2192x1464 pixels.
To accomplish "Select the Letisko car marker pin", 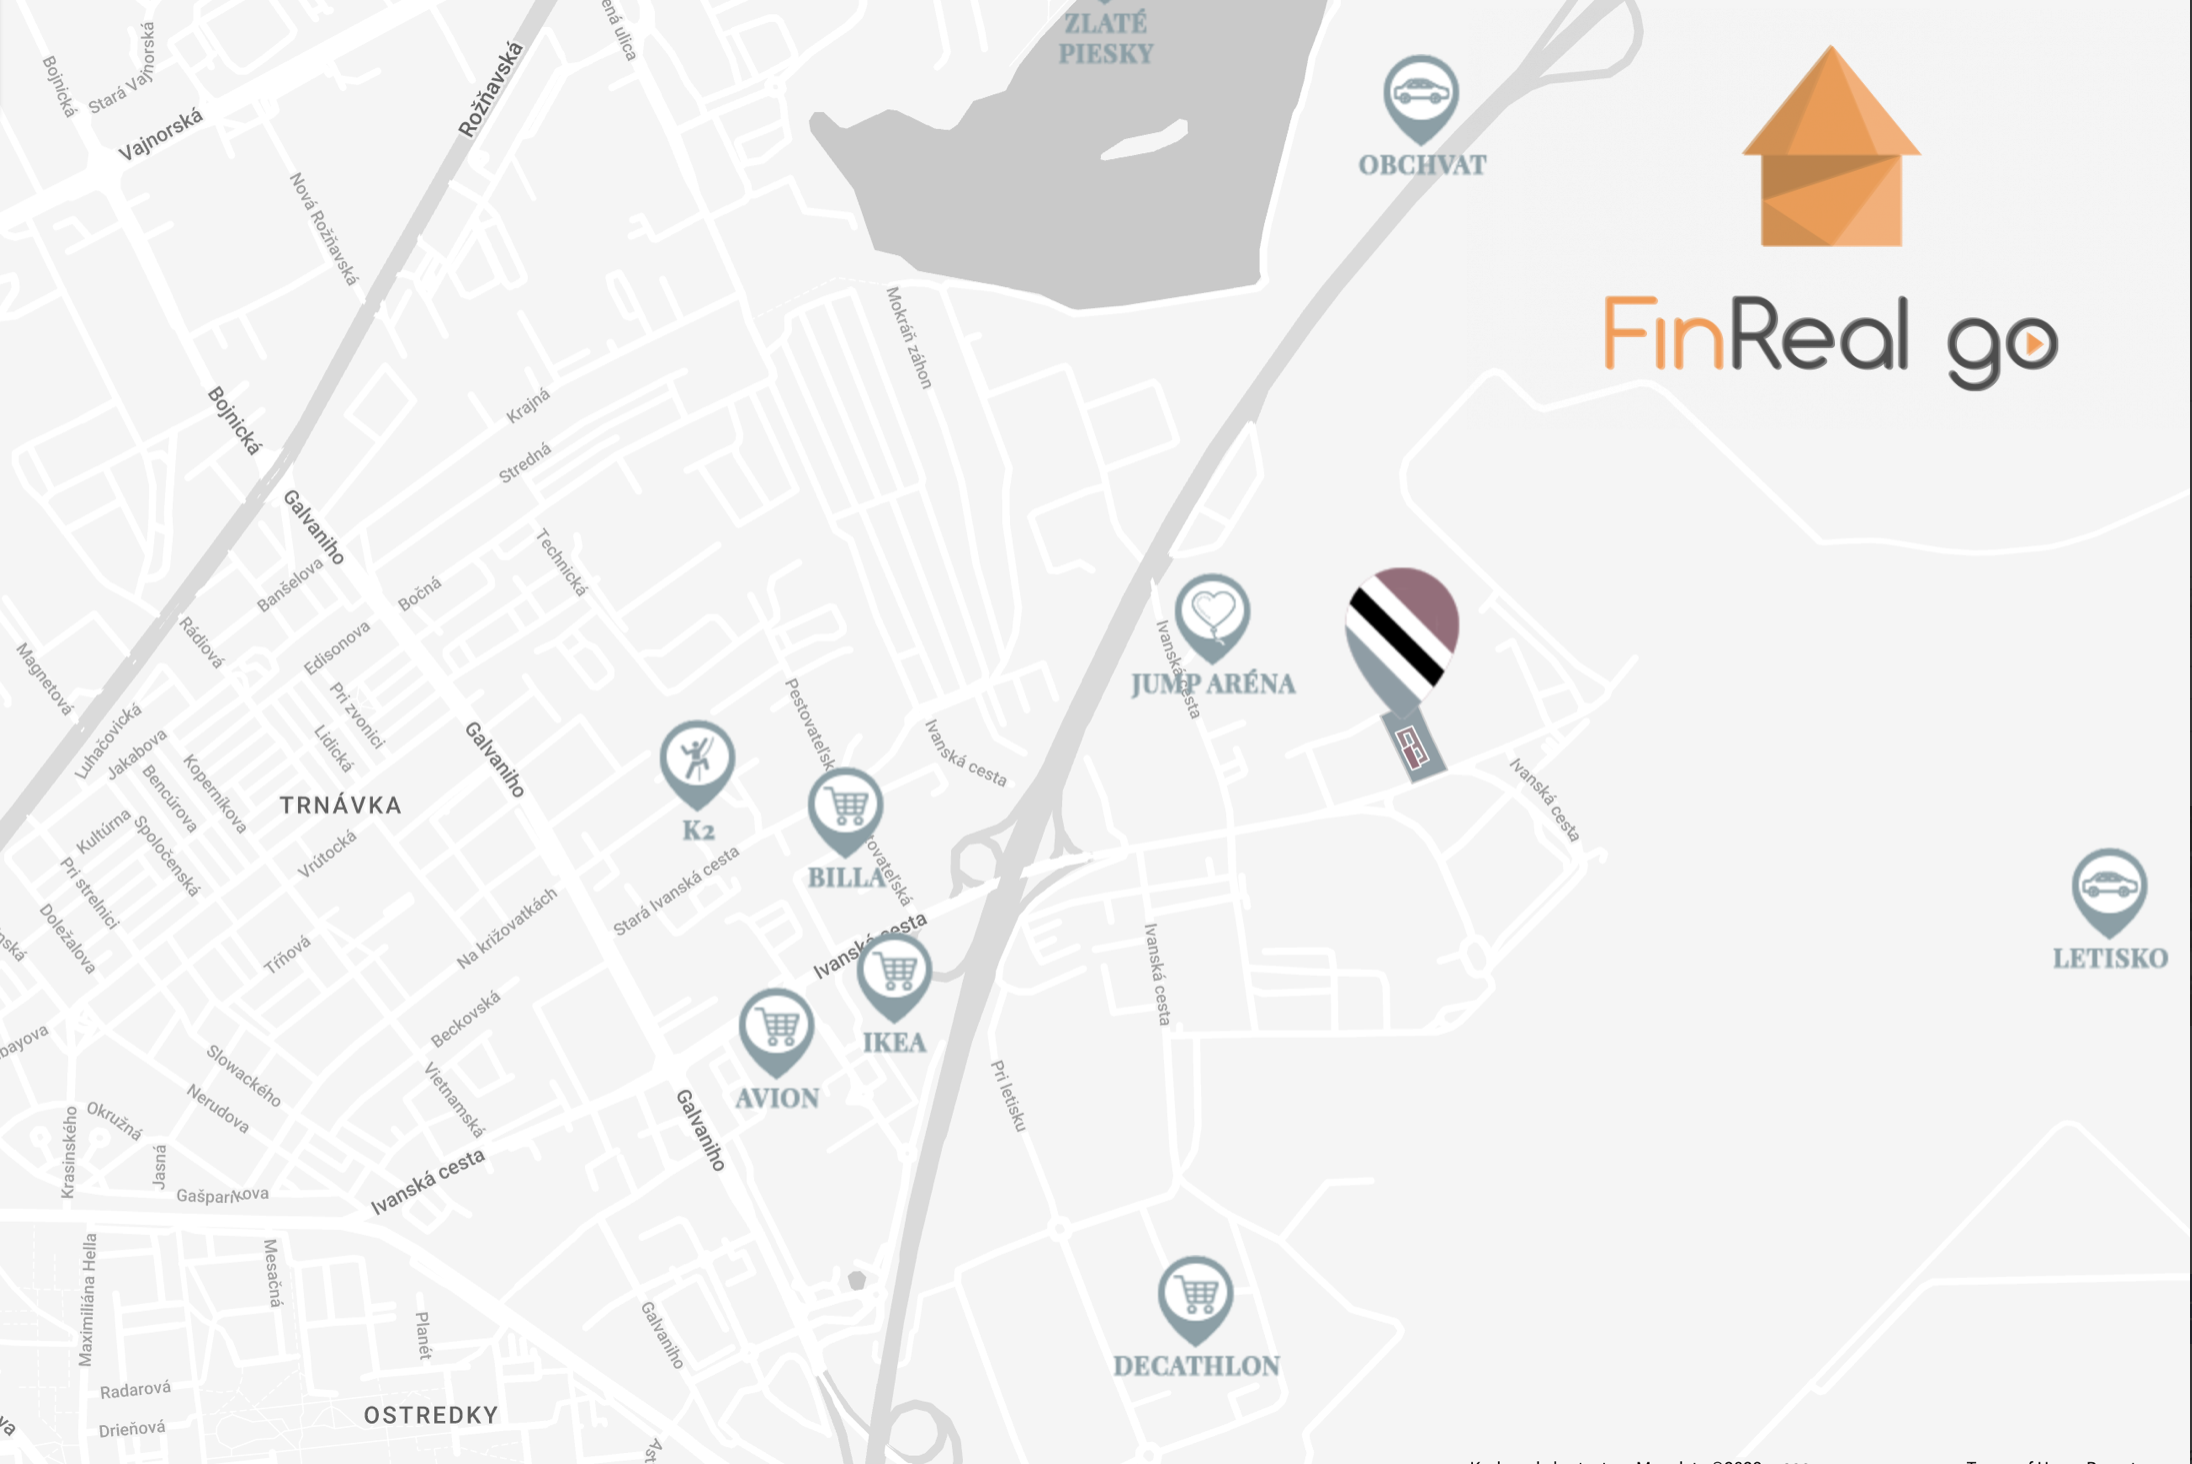I will click(2109, 892).
